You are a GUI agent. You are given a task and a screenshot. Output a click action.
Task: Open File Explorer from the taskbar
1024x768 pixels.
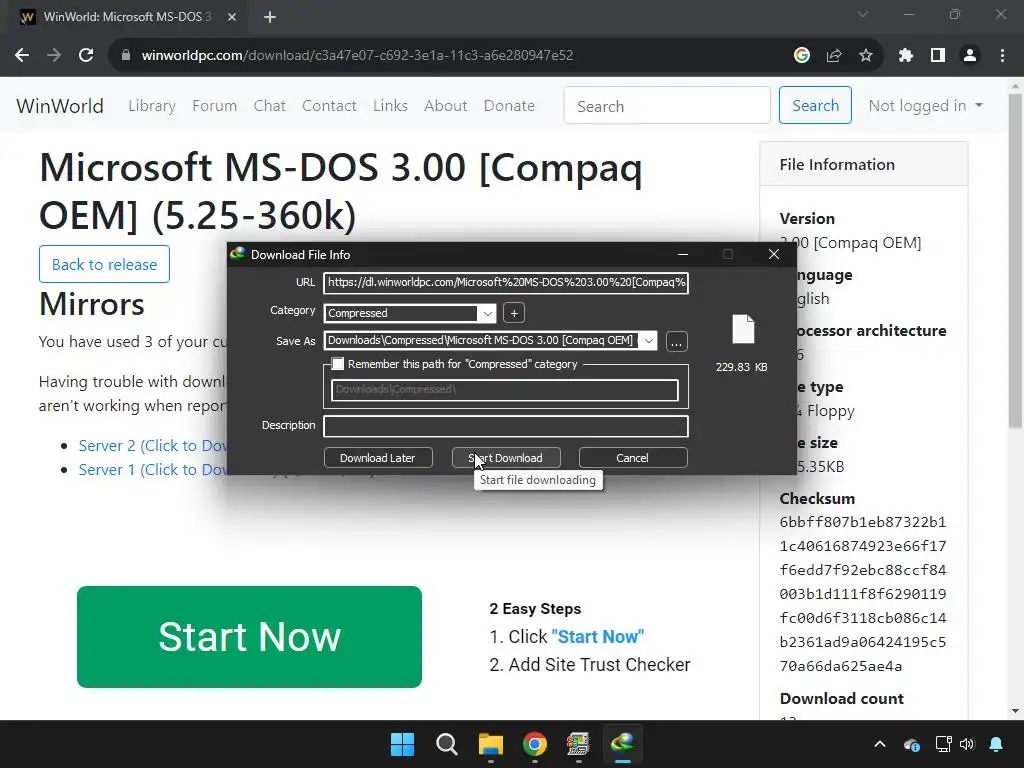click(x=490, y=744)
